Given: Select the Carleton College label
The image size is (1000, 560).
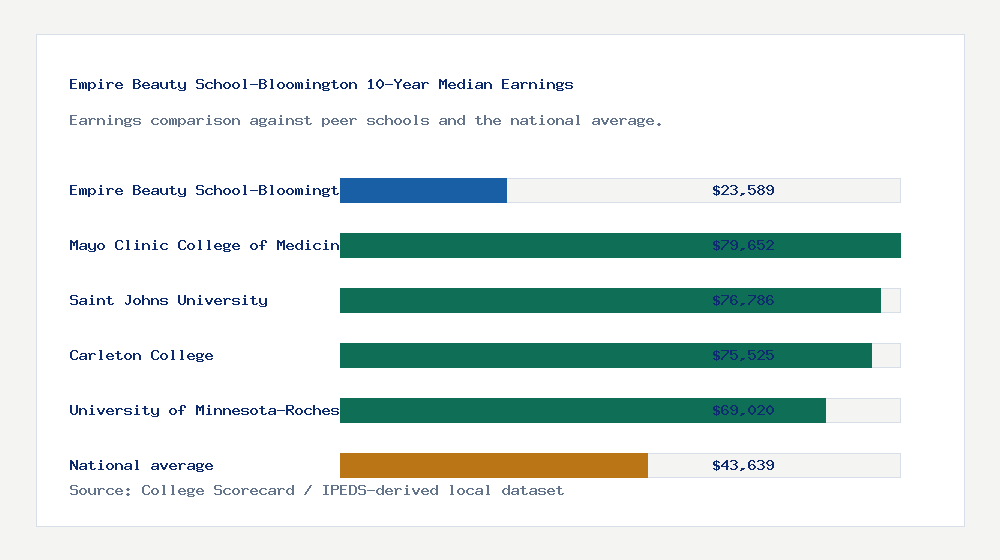Looking at the screenshot, I should (141, 355).
